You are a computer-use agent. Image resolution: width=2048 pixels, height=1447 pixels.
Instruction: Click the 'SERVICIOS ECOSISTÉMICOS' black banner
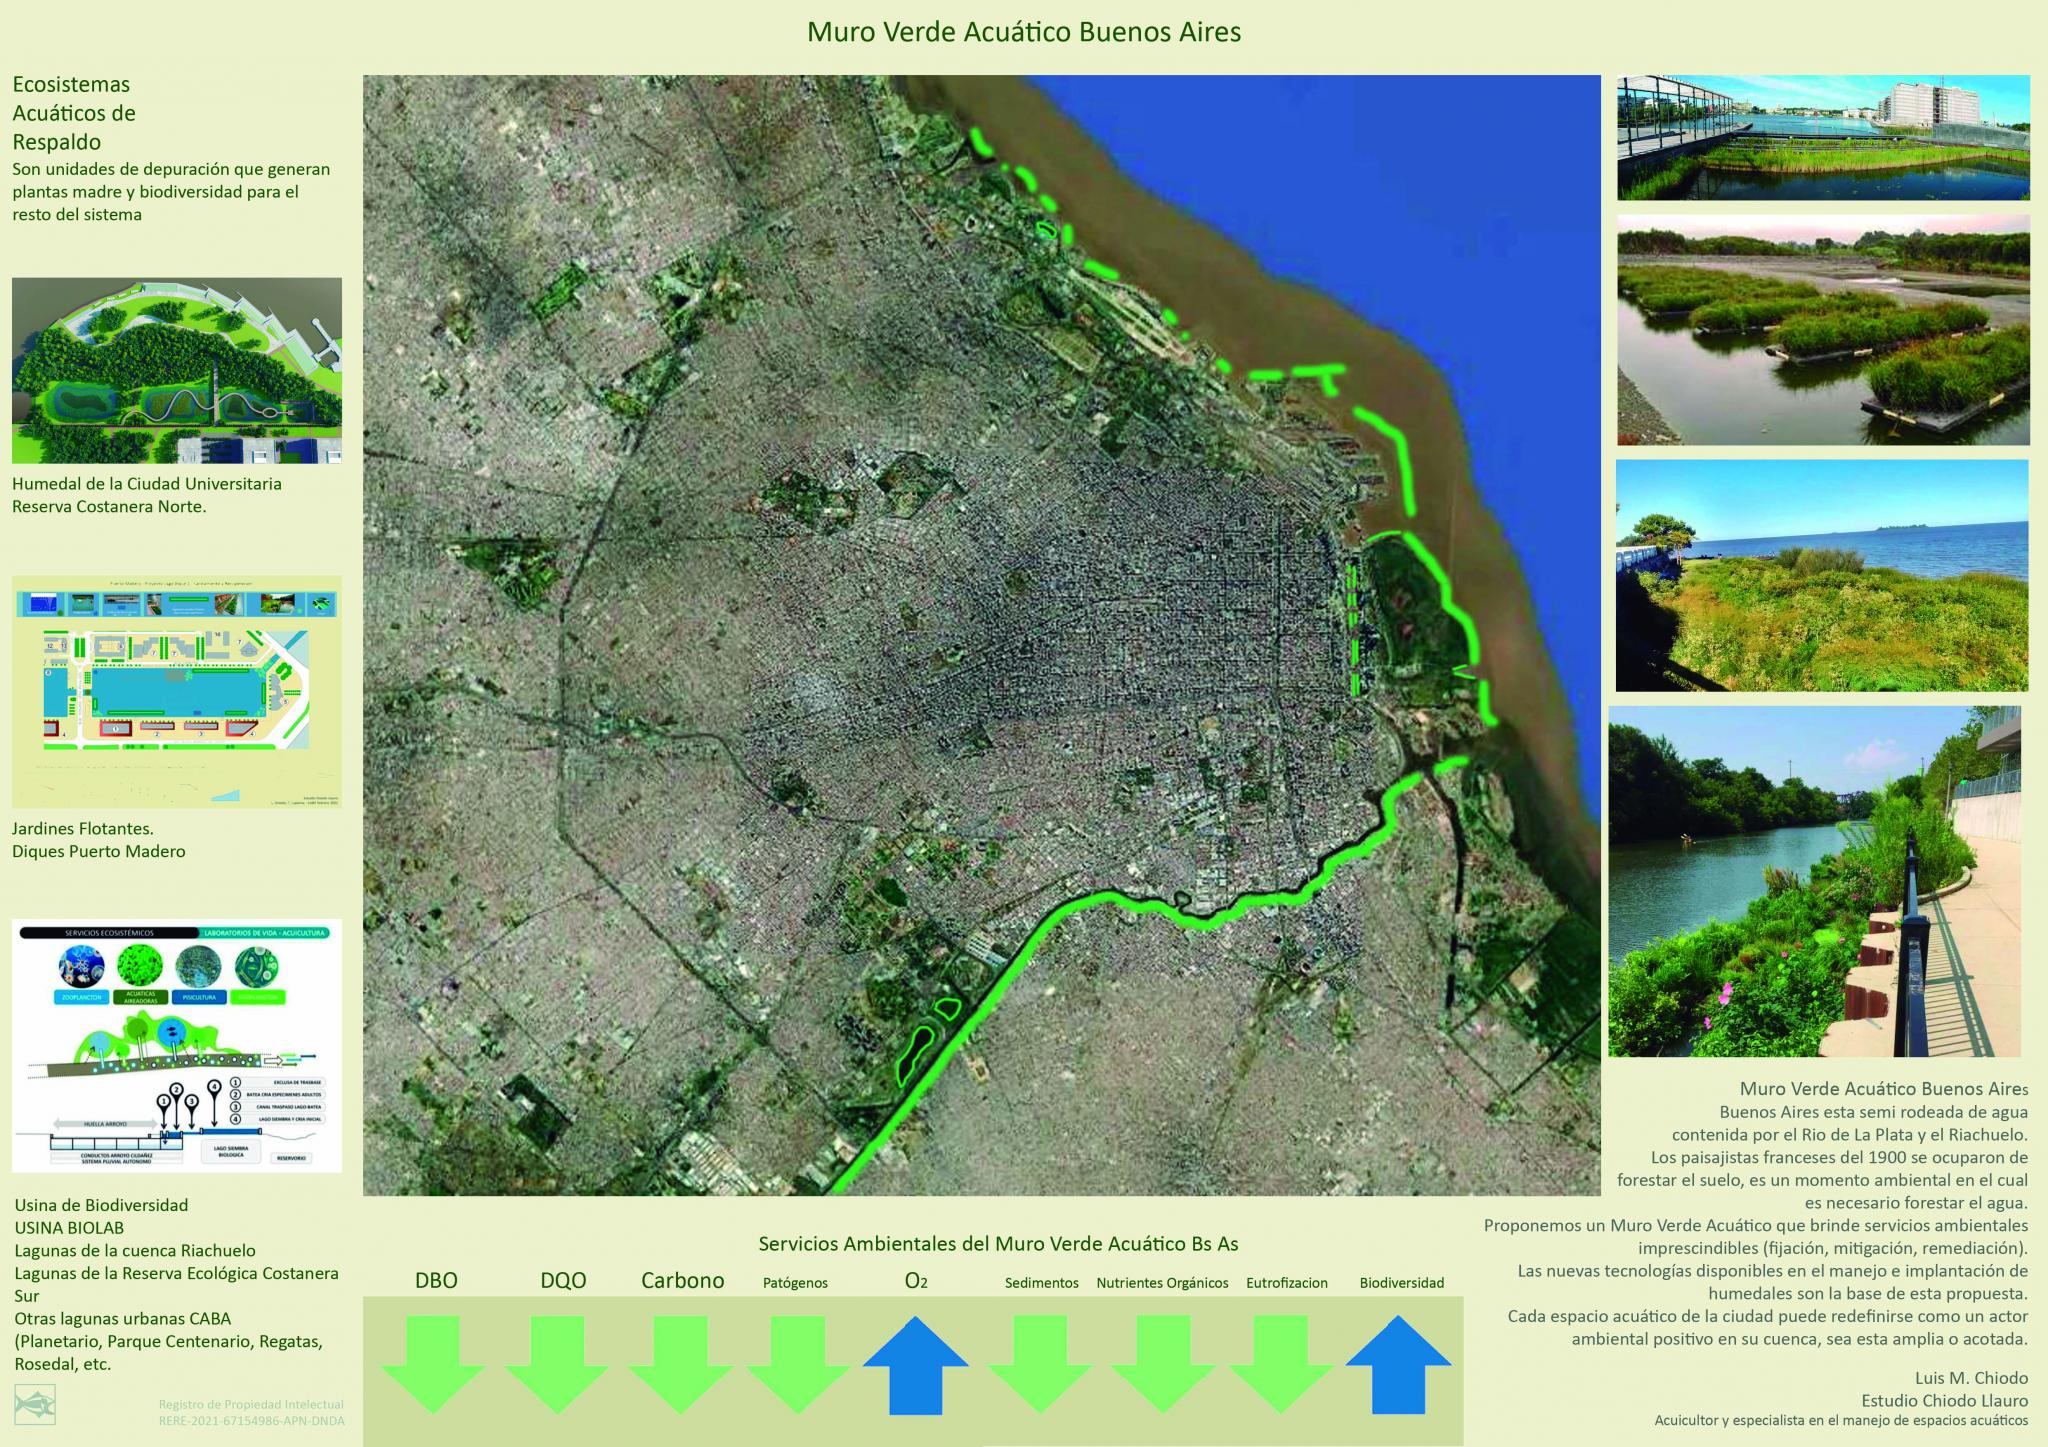[109, 933]
